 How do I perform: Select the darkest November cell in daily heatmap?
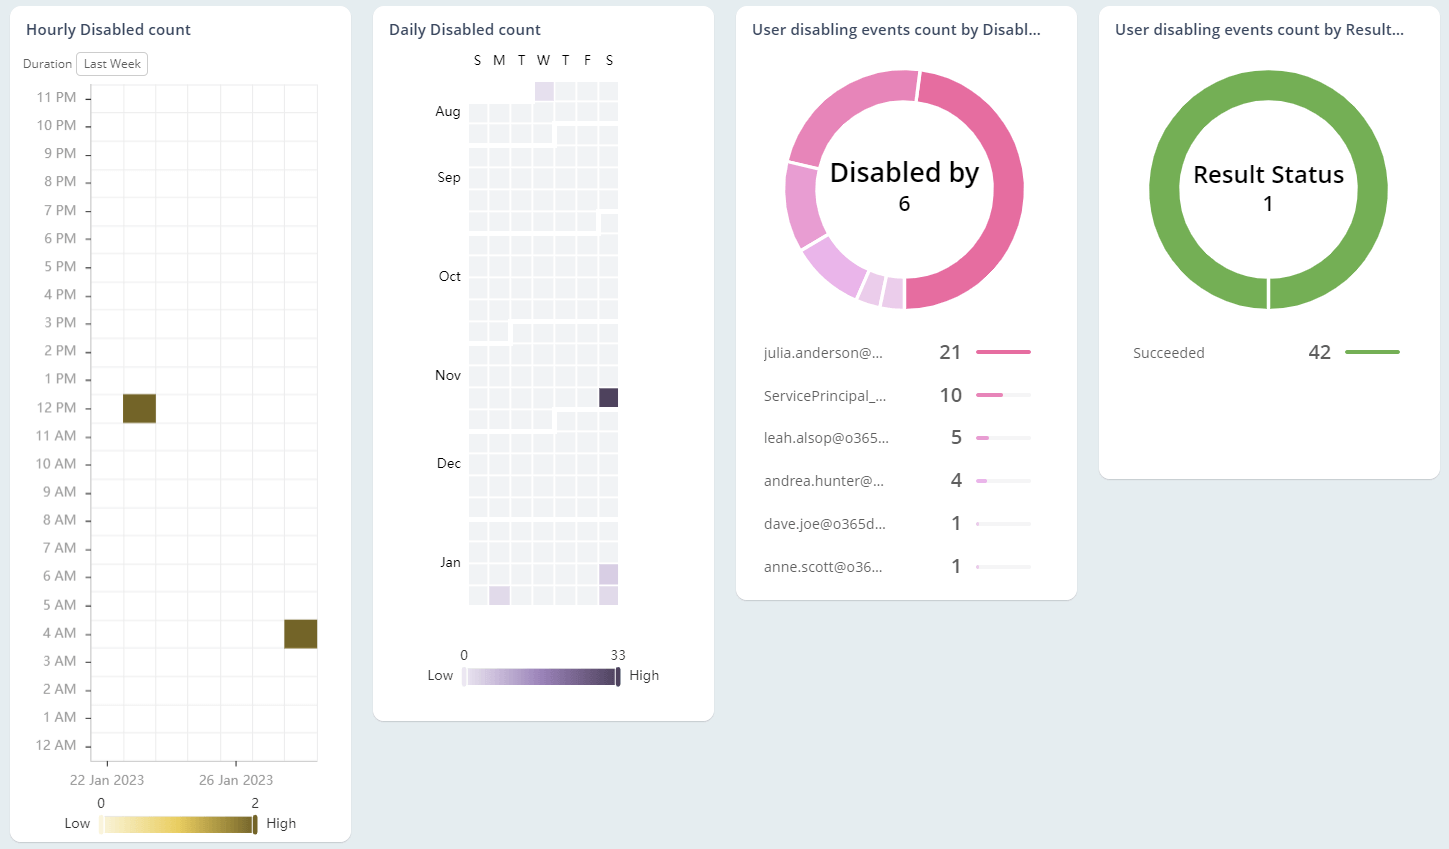(x=608, y=398)
